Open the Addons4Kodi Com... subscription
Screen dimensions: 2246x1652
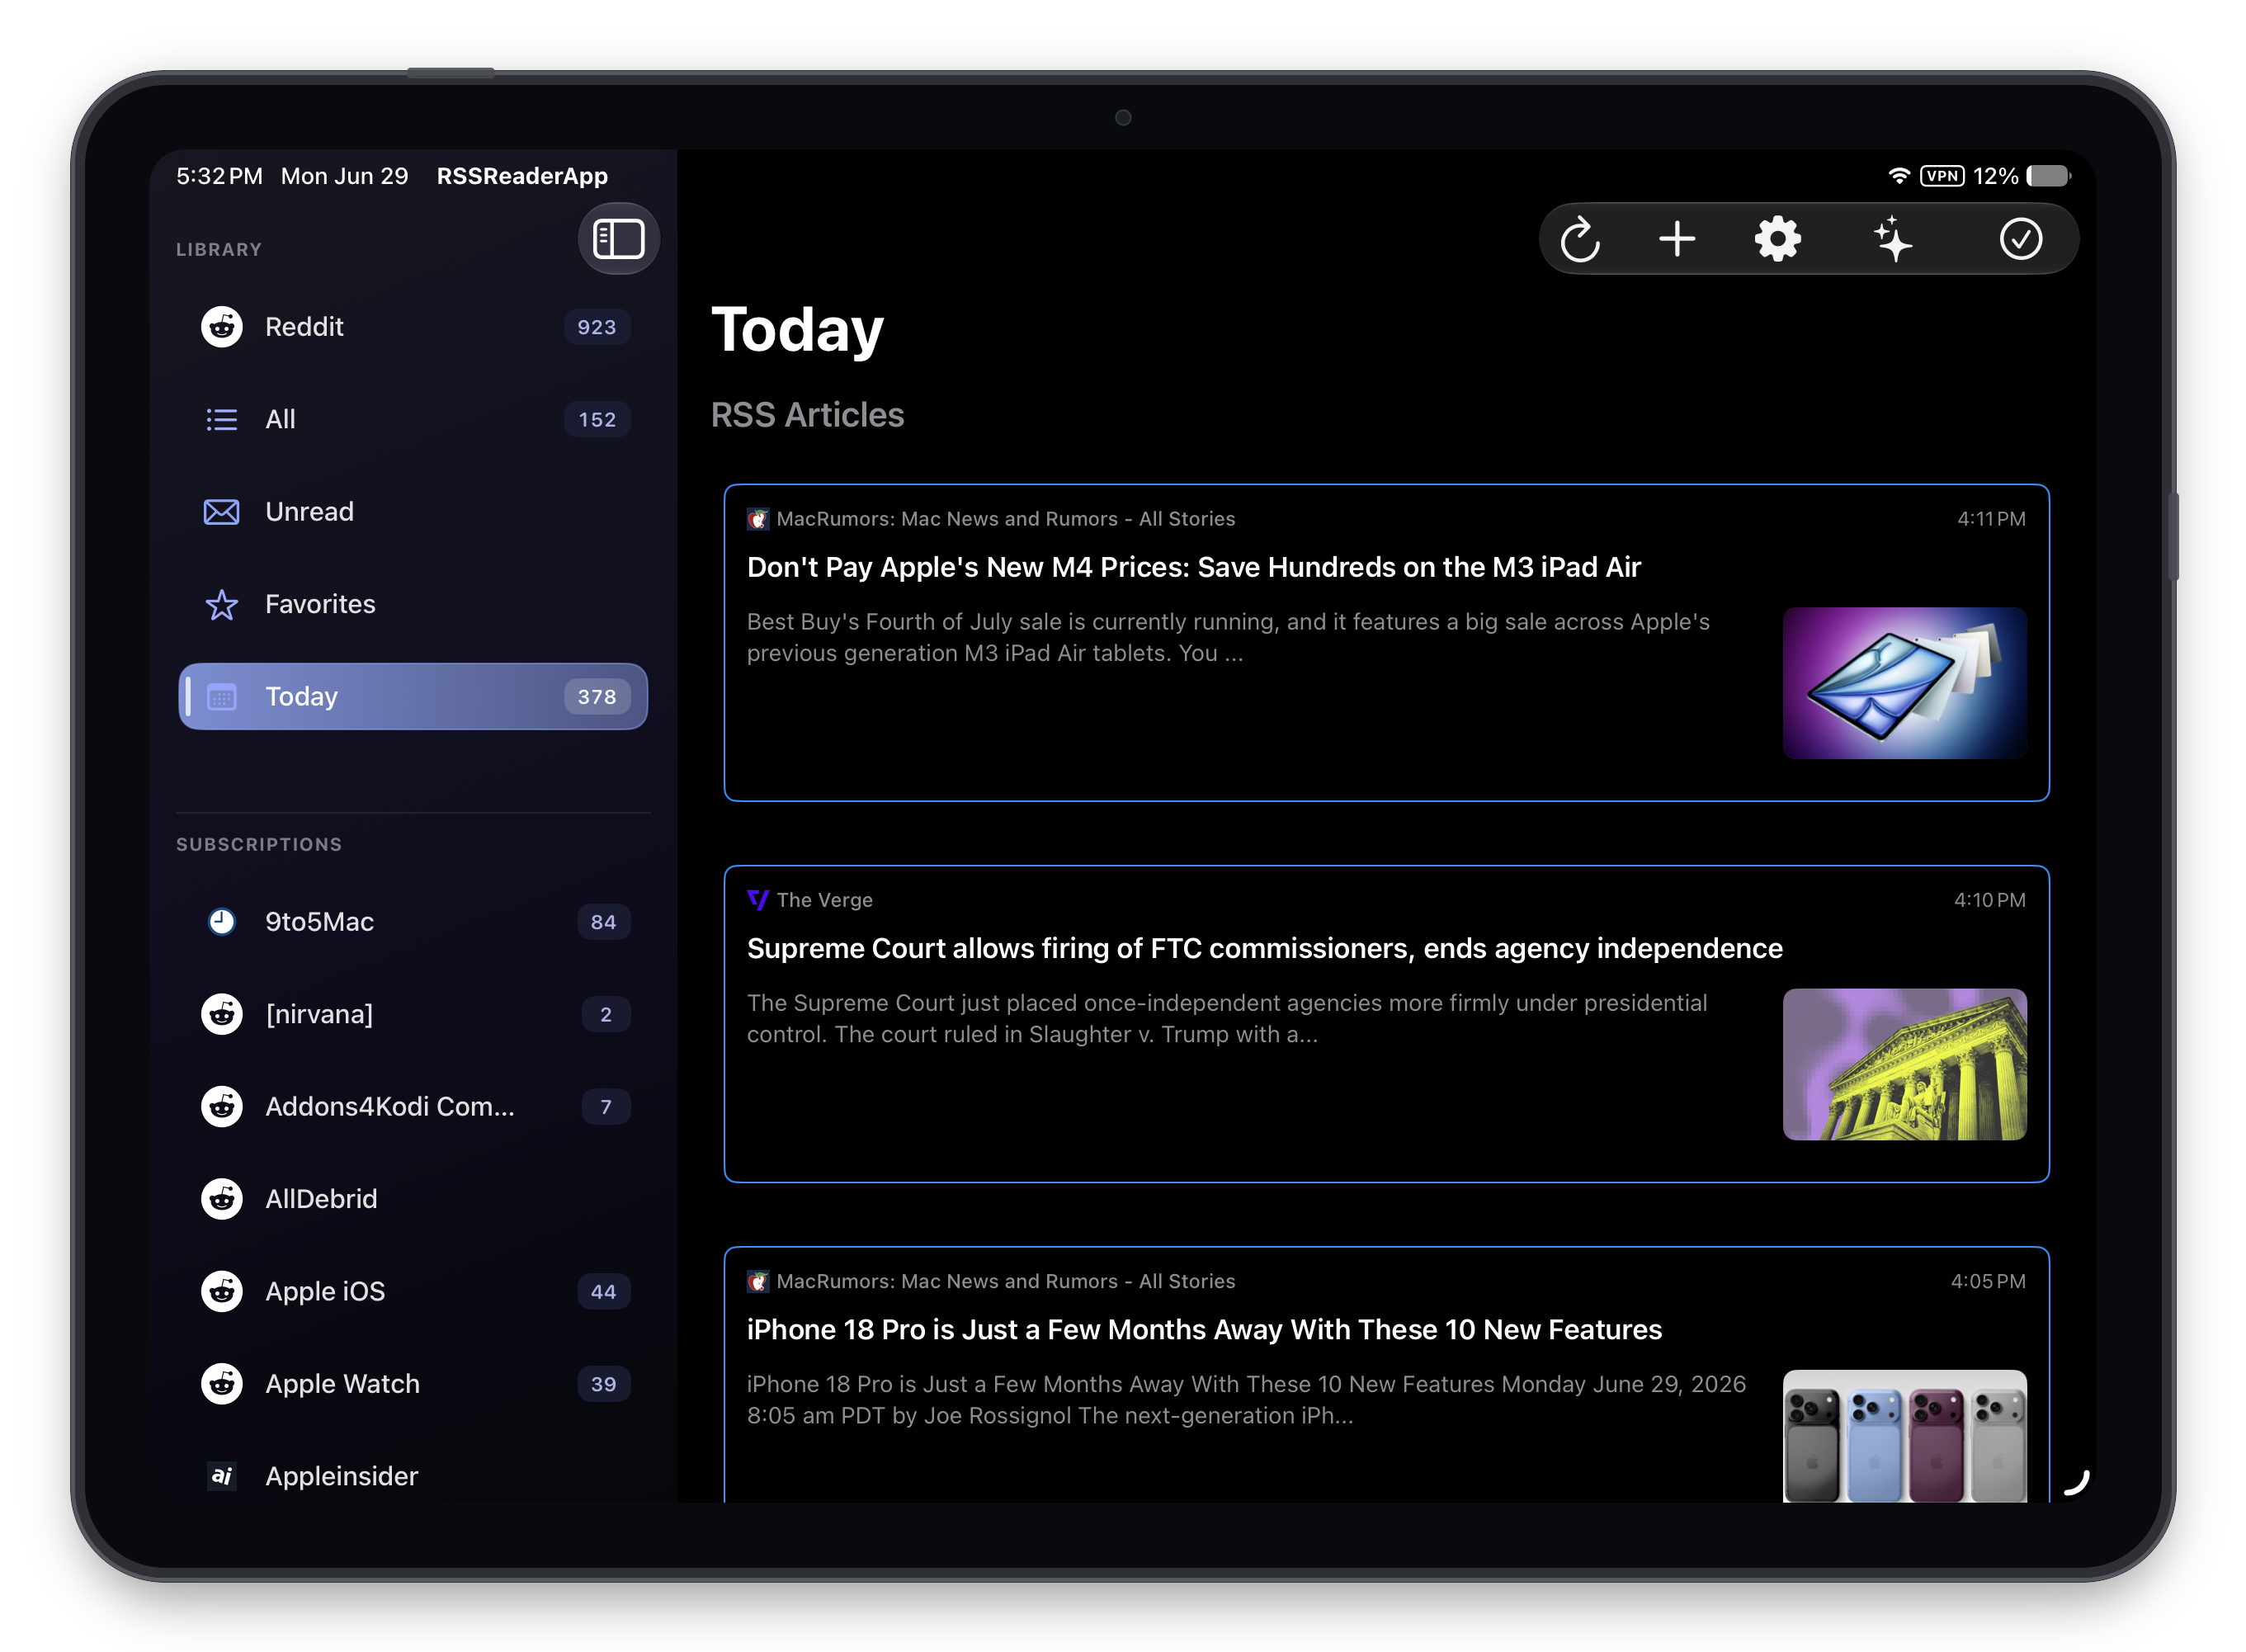pos(413,1107)
